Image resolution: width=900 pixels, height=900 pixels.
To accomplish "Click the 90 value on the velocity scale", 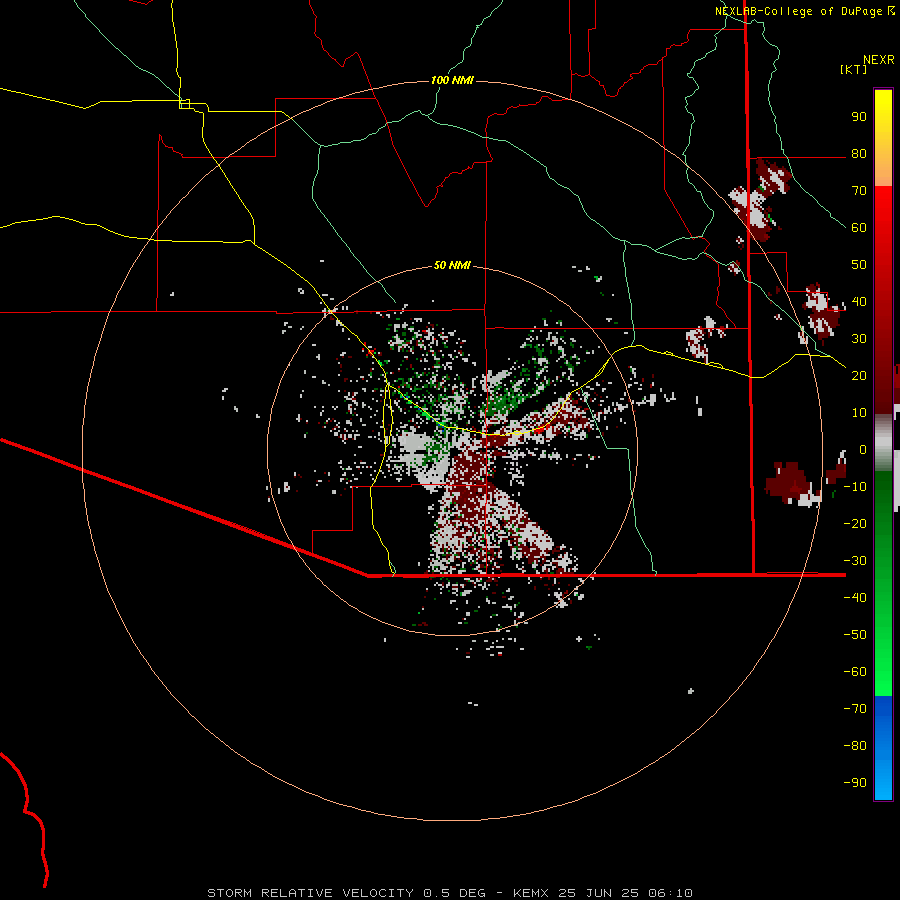I will tap(859, 117).
